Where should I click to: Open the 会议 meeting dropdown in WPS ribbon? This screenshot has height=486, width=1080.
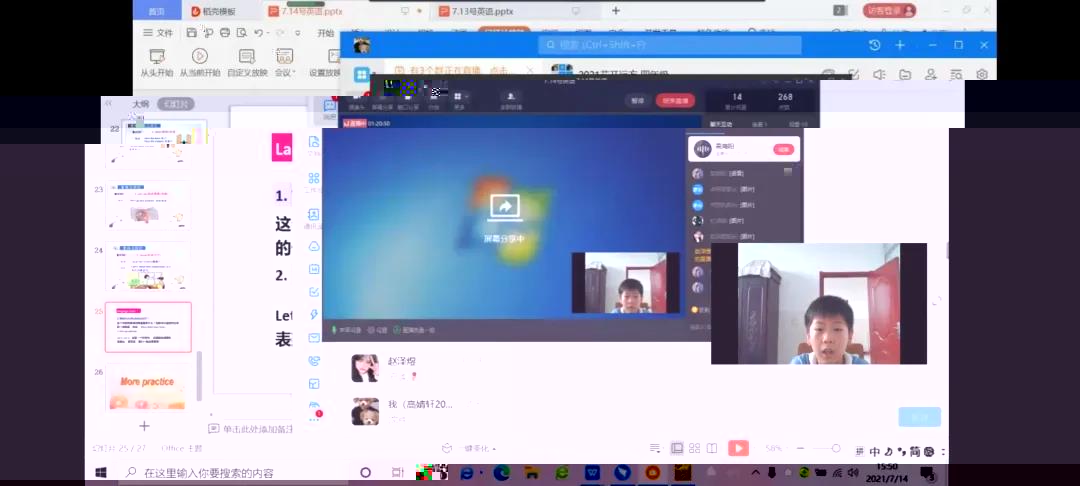[x=284, y=63]
